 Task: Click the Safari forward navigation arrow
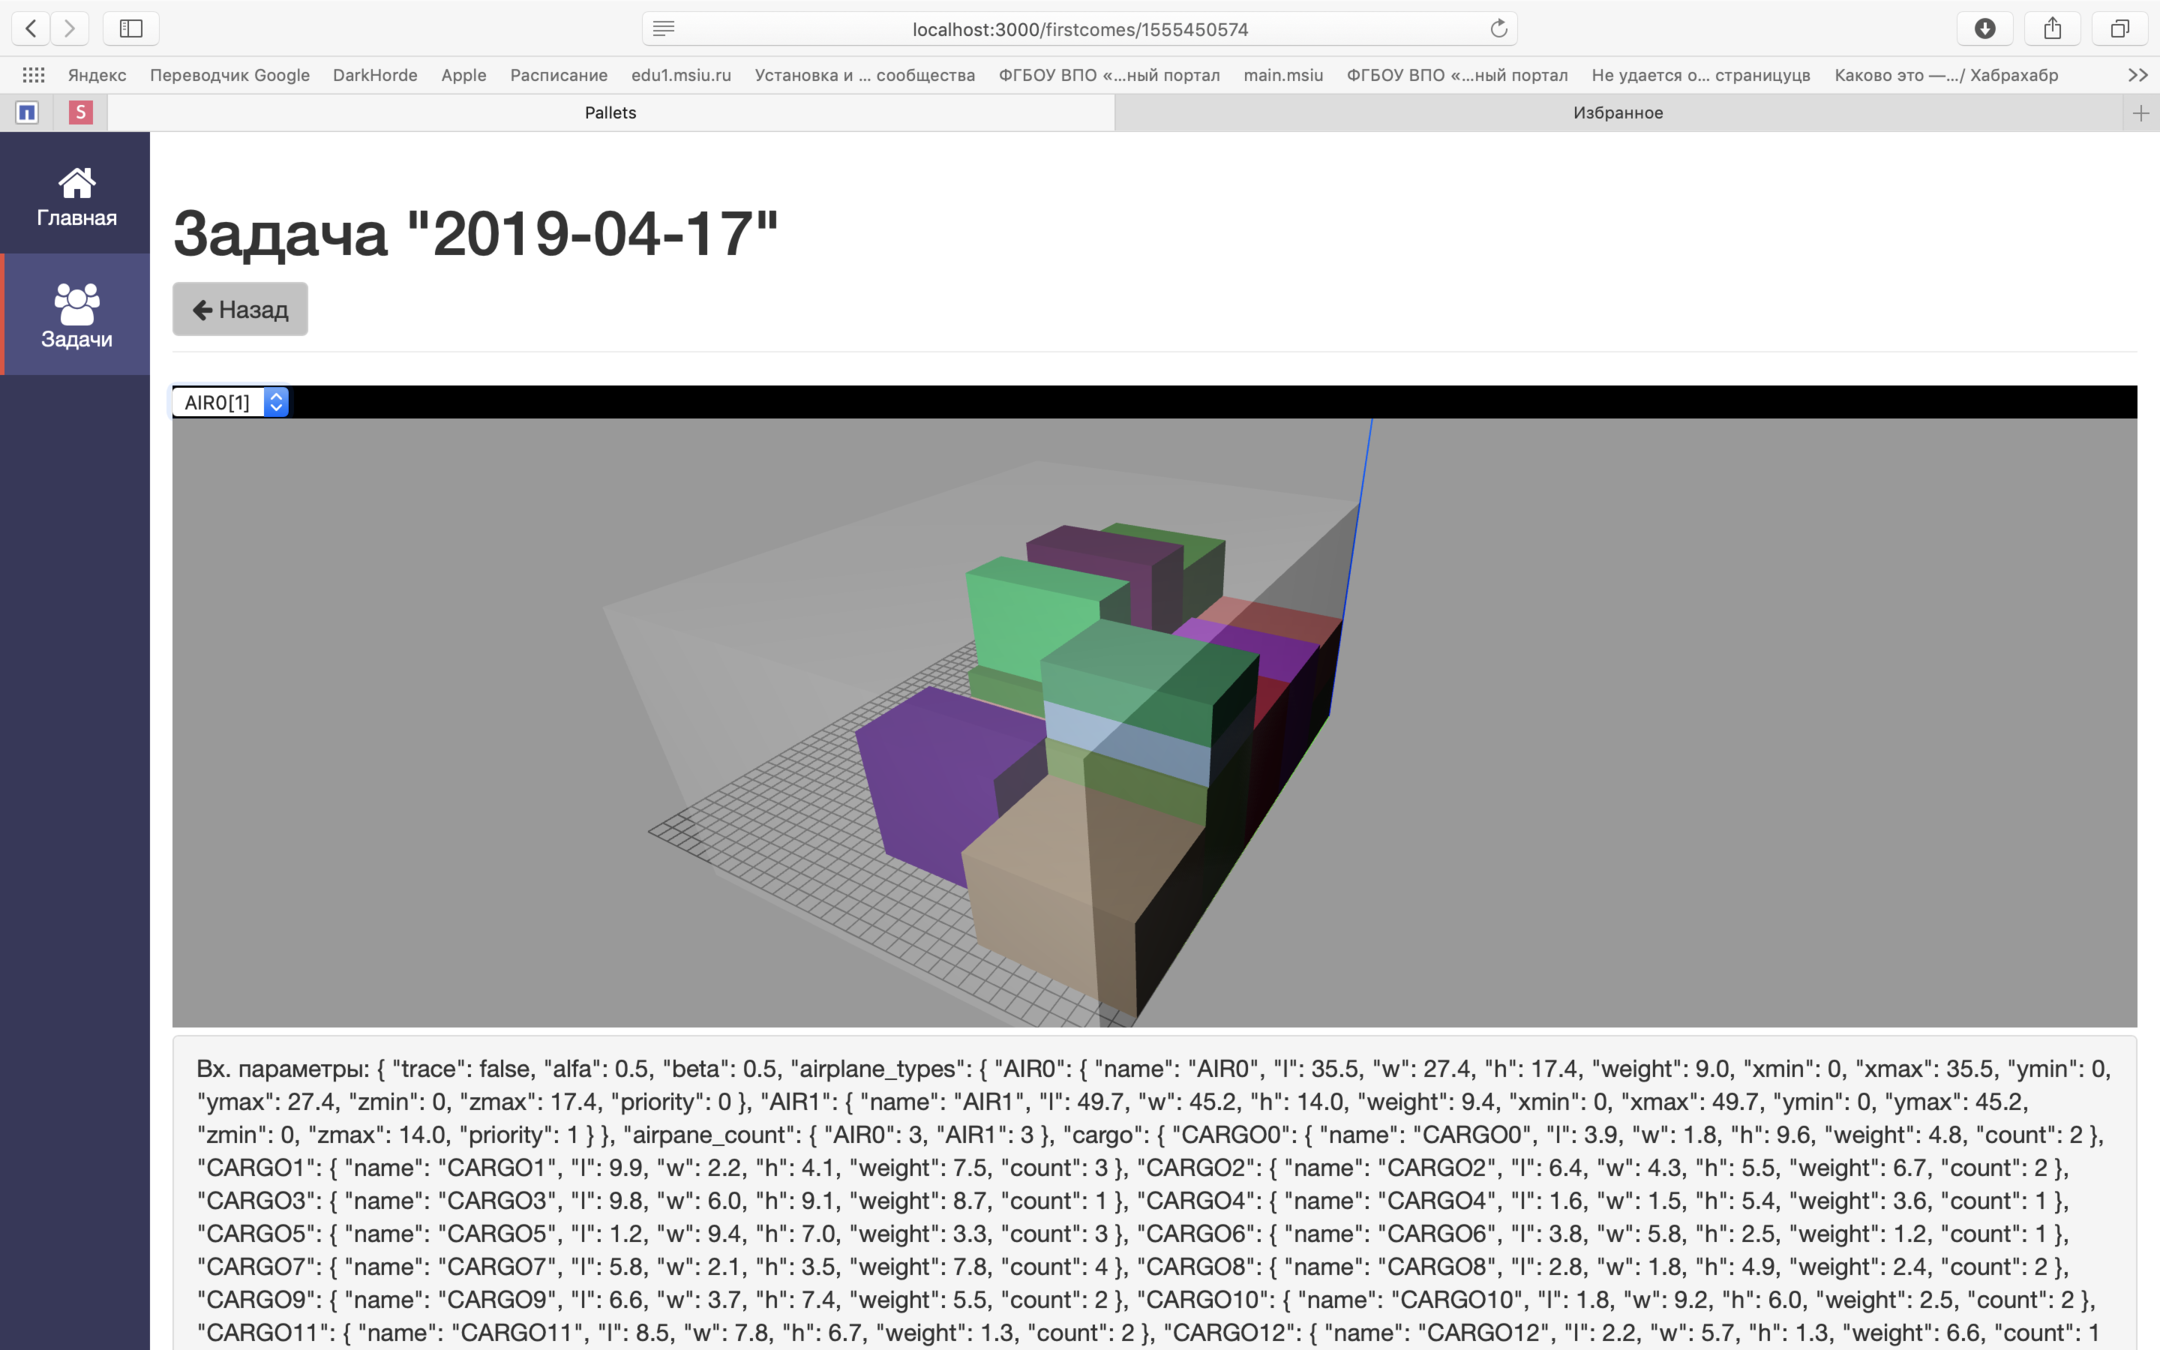click(x=69, y=28)
